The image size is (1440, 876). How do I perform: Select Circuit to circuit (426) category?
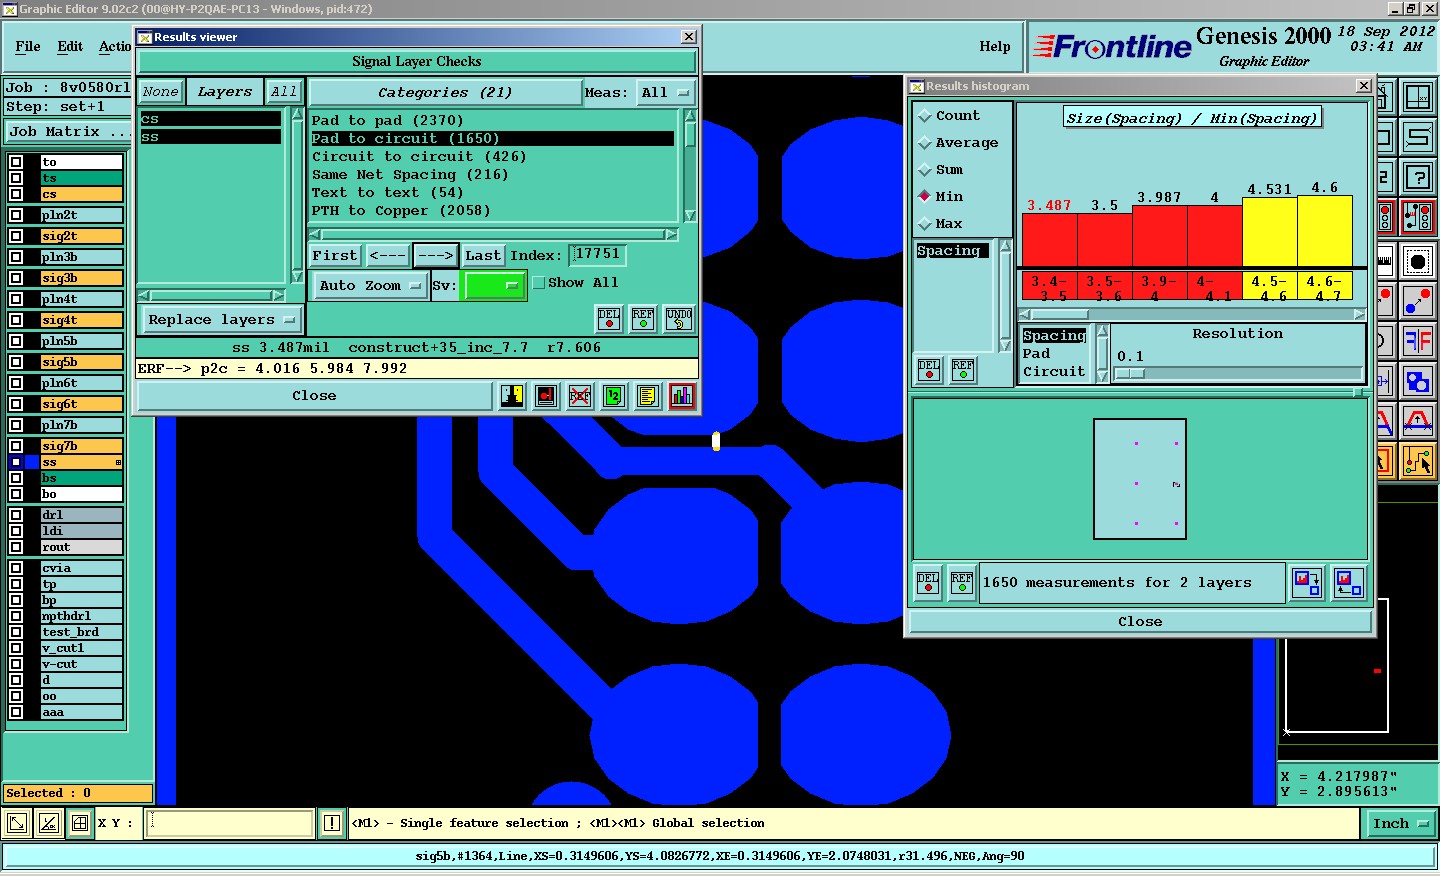pyautogui.click(x=419, y=157)
